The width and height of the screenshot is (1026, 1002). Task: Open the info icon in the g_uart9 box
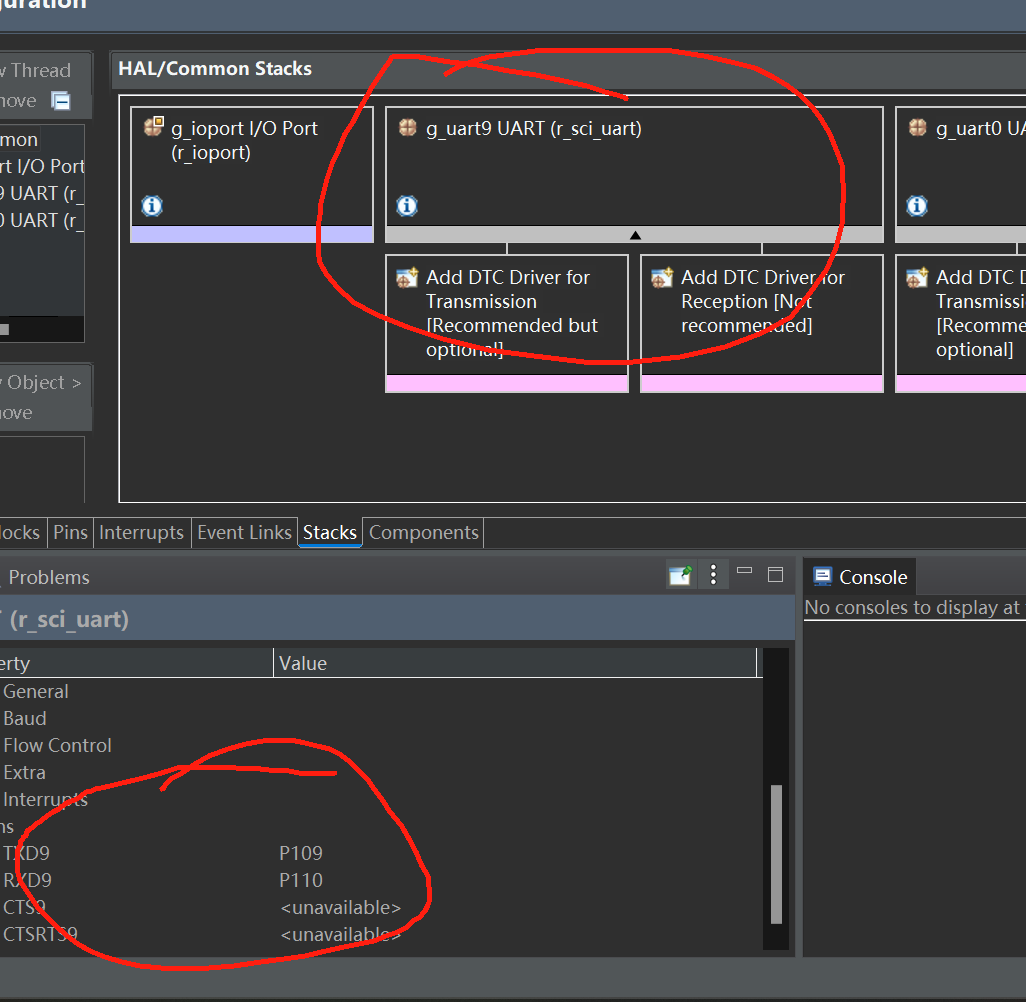[407, 206]
